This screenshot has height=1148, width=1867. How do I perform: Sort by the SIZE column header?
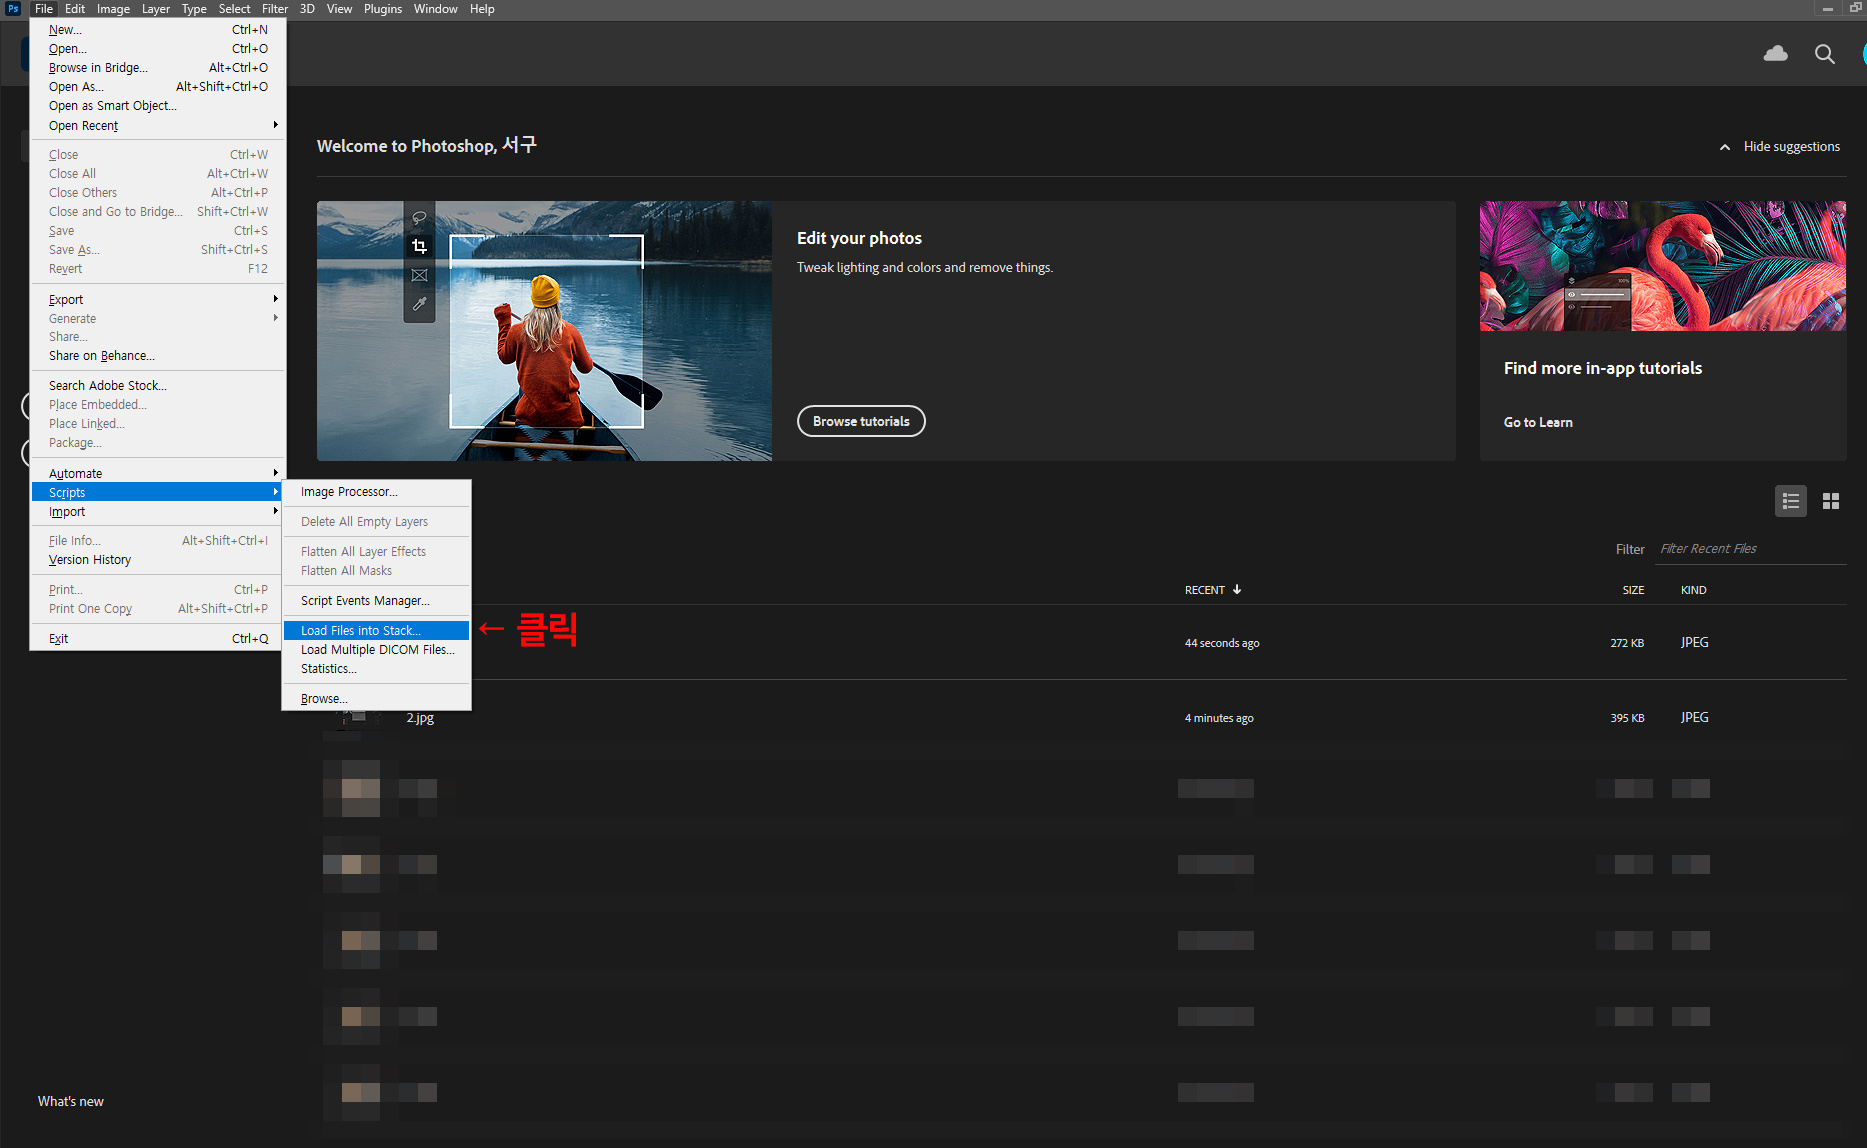click(x=1633, y=590)
